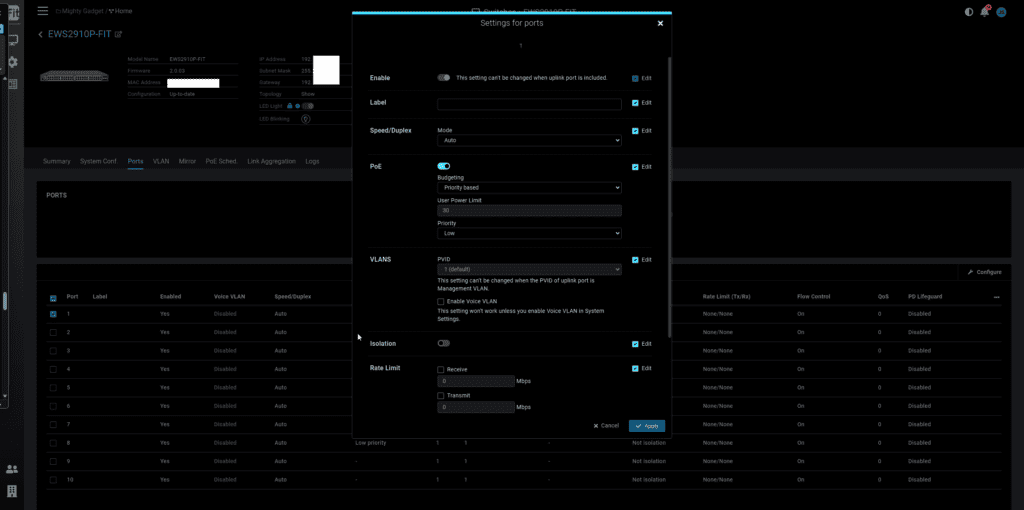
Task: Check the Receive rate limit checkbox
Action: click(441, 369)
